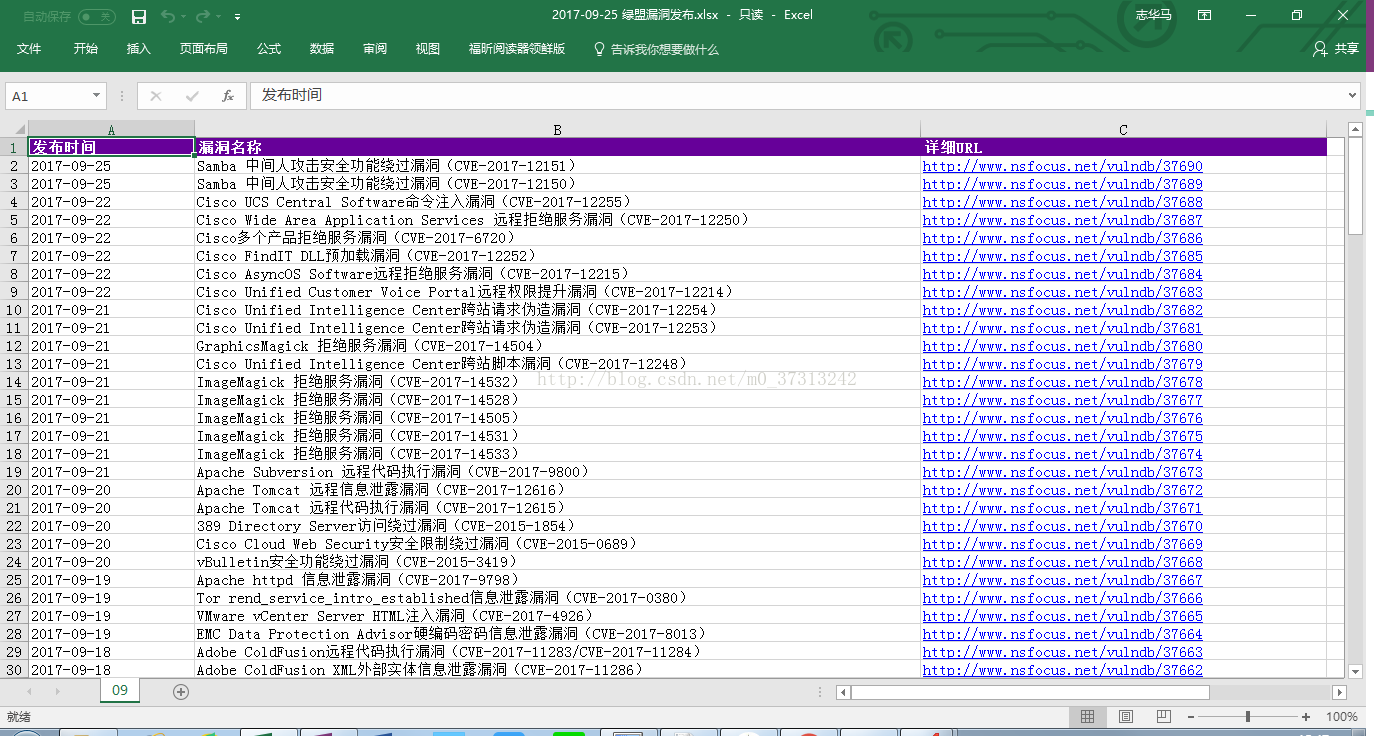The image size is (1374, 736).
Task: Click the Cancel X icon in formula bar
Action: [156, 96]
